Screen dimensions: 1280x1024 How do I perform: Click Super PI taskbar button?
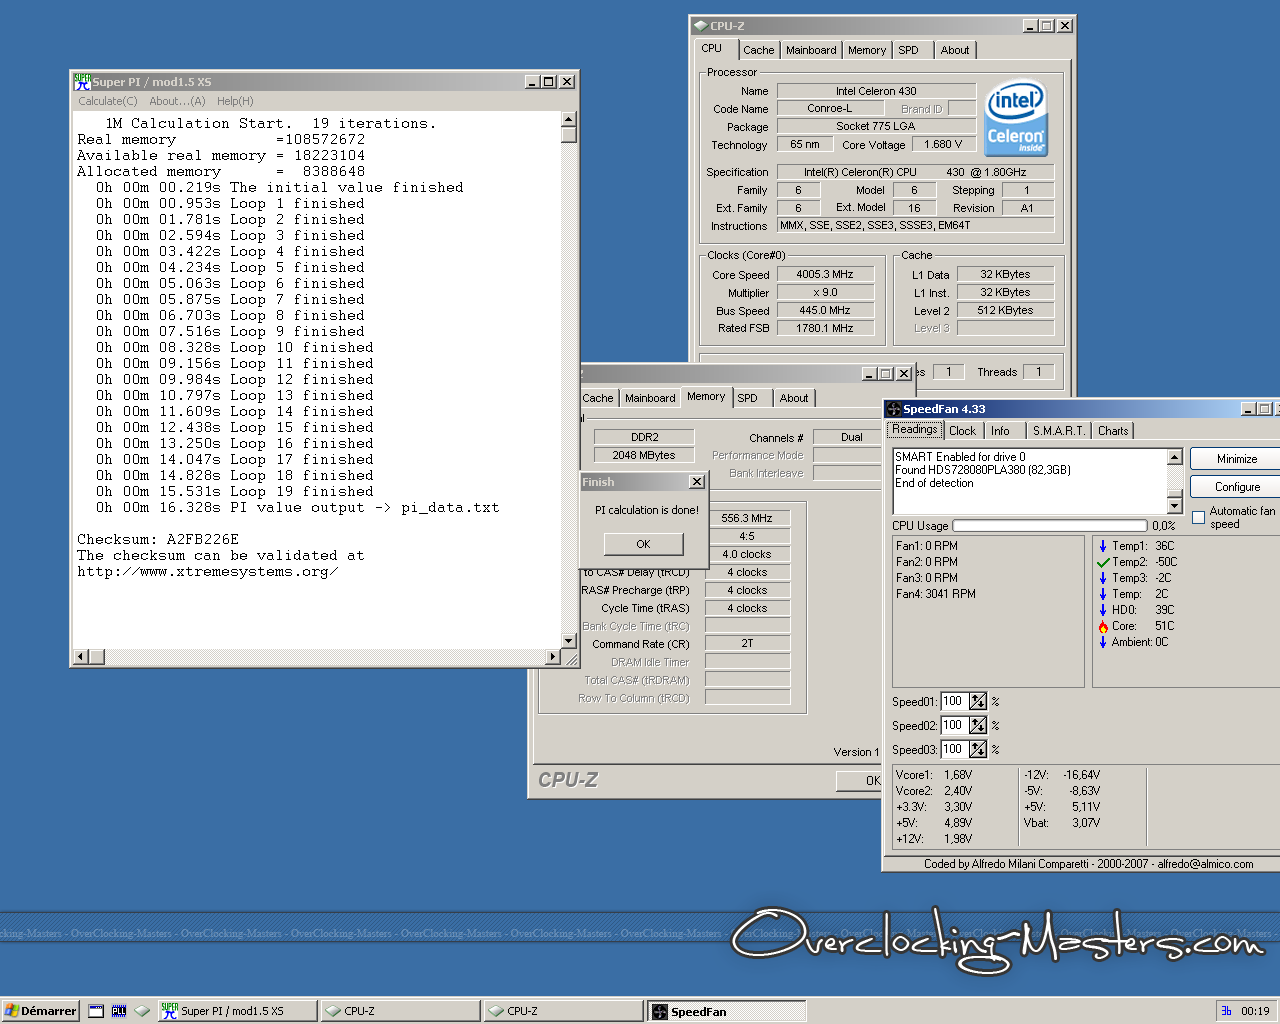tap(237, 1011)
